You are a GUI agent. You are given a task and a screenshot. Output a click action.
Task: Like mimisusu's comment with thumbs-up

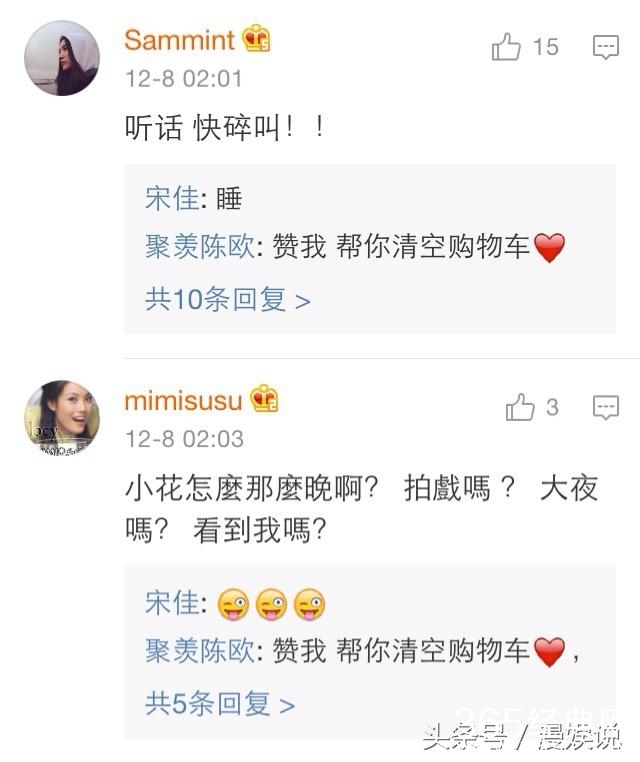click(x=520, y=407)
